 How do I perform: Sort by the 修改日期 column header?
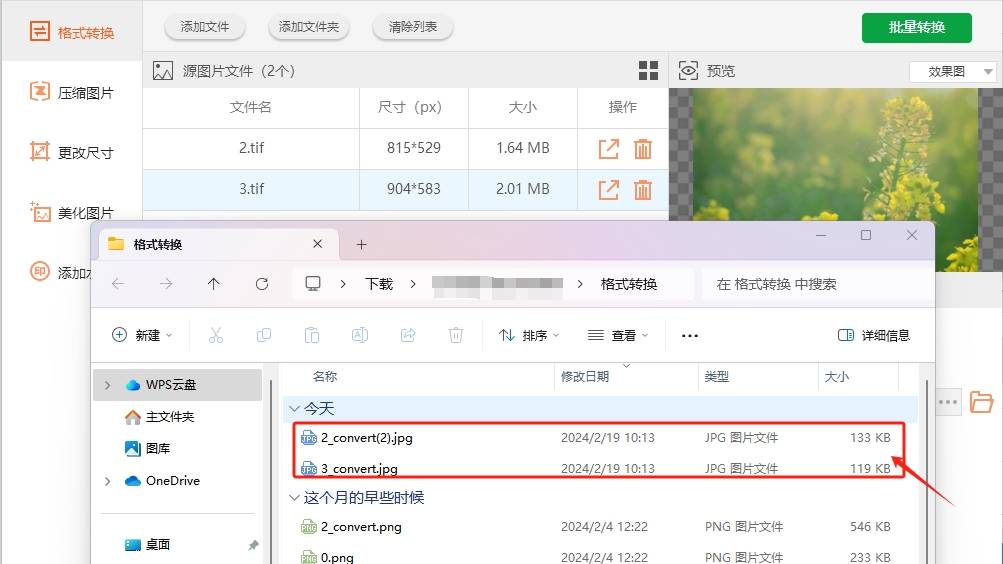(585, 377)
